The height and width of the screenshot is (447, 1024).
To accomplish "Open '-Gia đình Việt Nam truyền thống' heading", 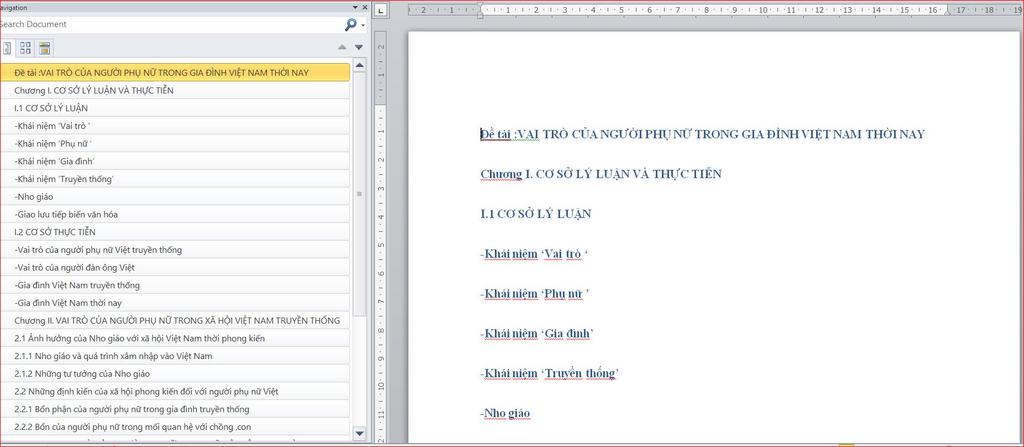I will pos(175,285).
